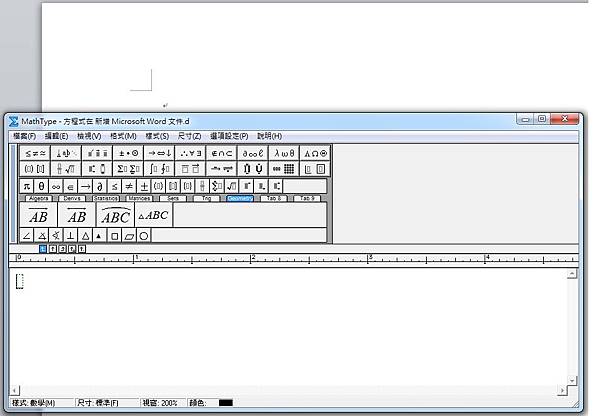Select the right-aligned tab stop button
600x416 pixels.
tap(62, 249)
